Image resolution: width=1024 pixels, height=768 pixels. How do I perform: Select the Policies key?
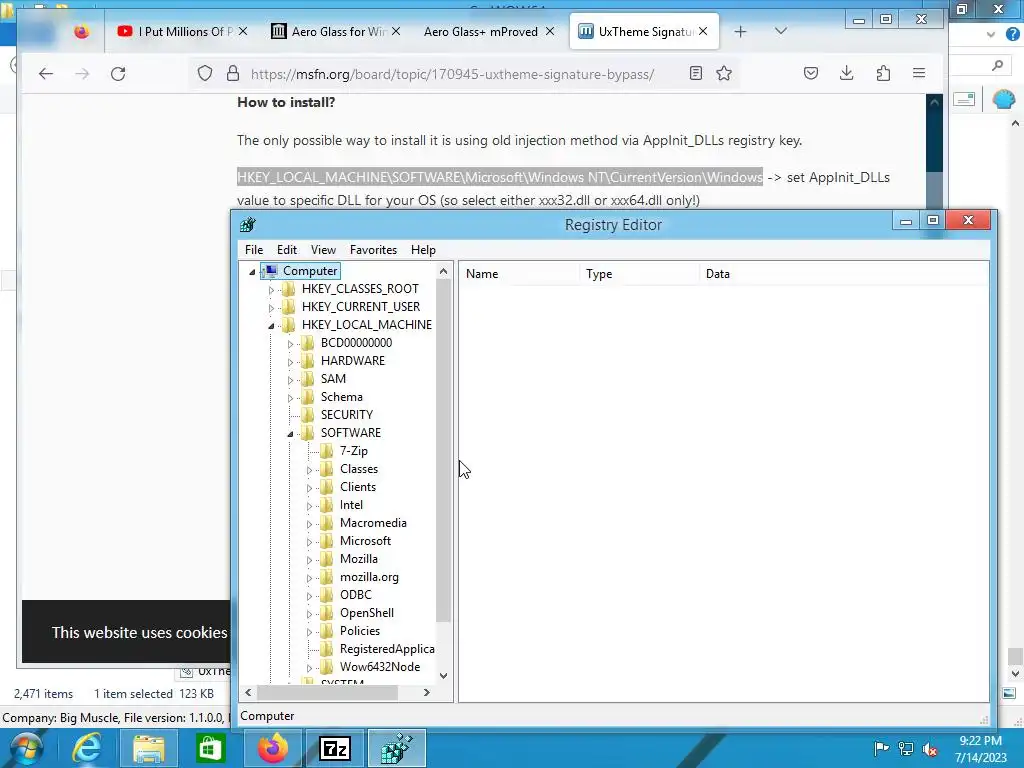click(359, 631)
